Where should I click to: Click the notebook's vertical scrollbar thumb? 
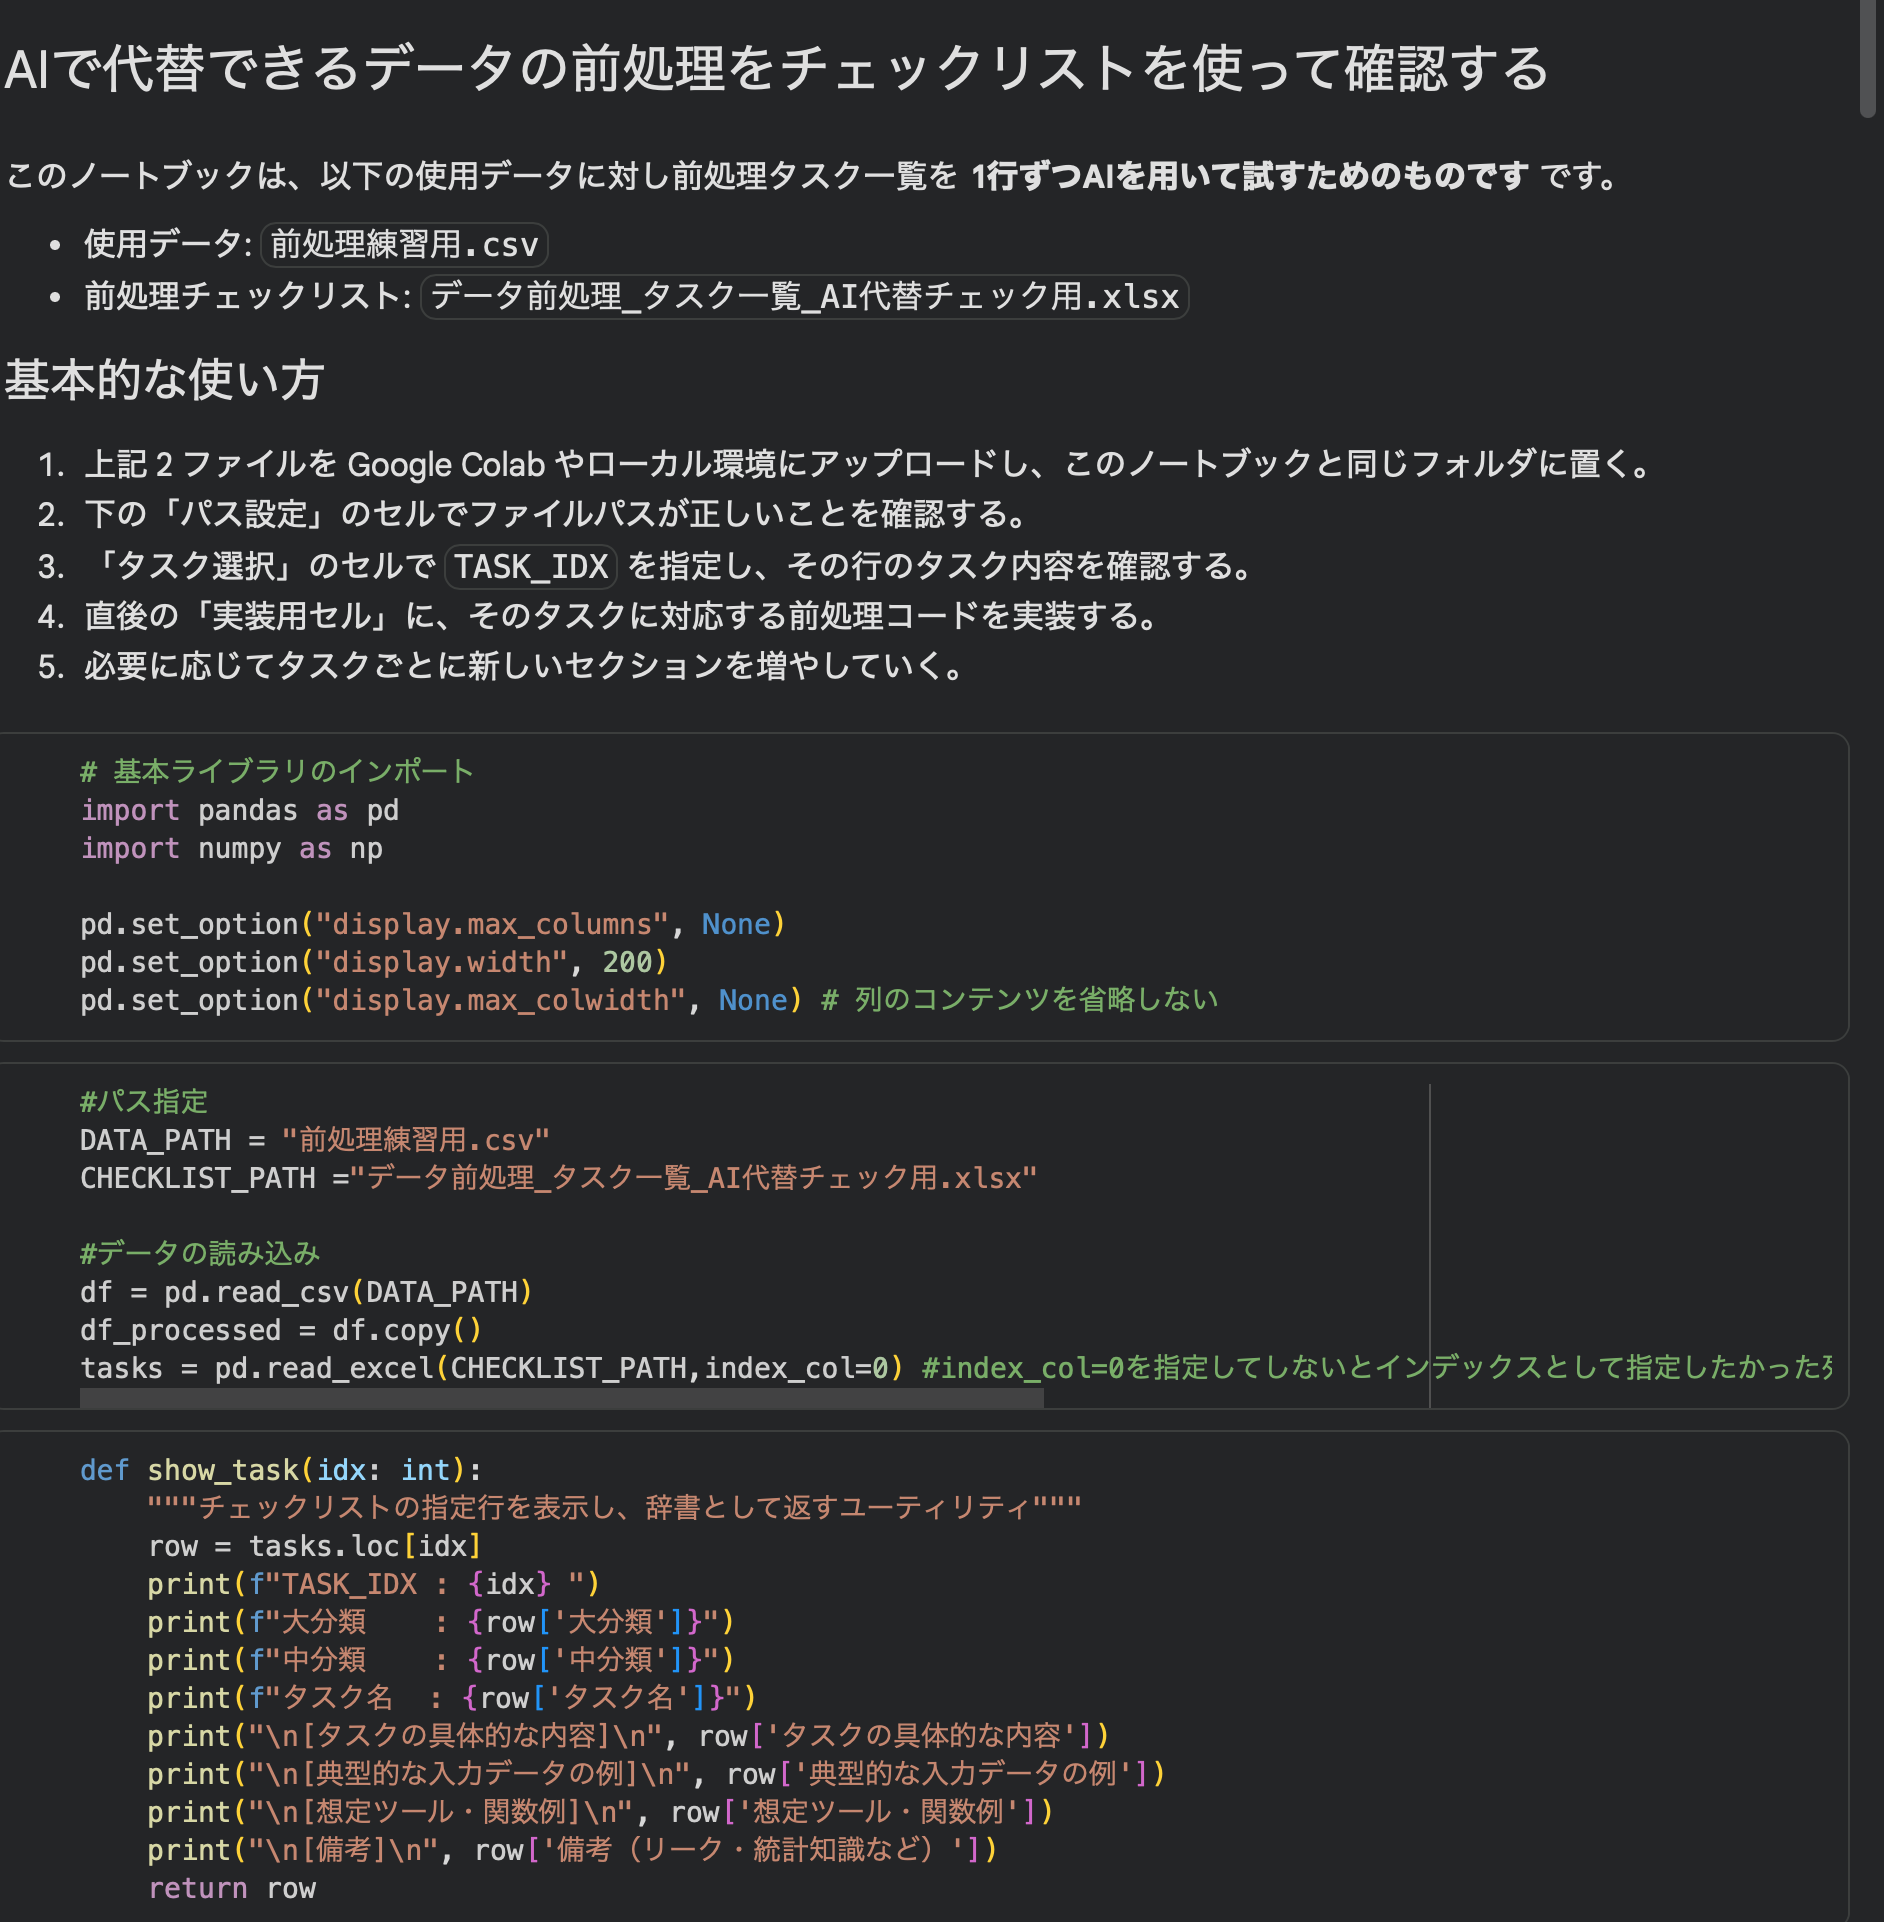click(1868, 60)
